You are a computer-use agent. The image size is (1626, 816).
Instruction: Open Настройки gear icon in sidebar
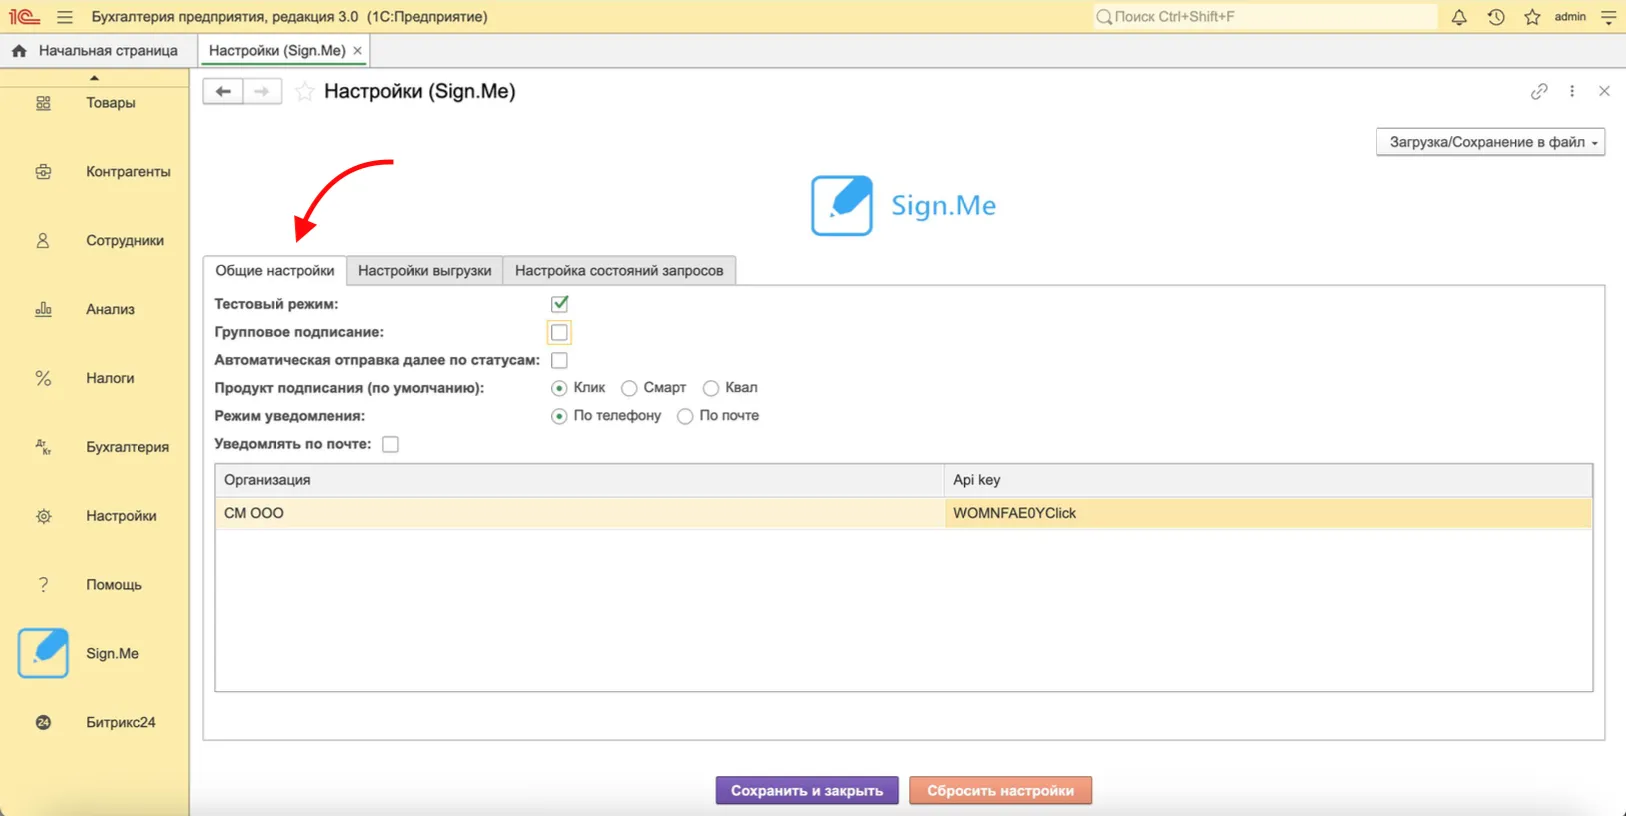click(x=43, y=516)
